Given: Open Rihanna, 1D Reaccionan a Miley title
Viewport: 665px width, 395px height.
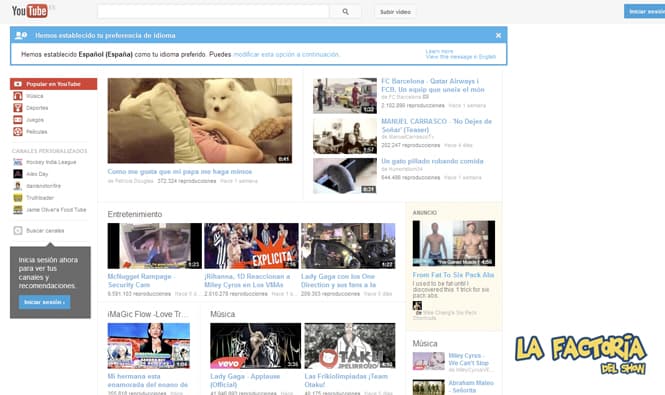Looking at the screenshot, I should [247, 280].
